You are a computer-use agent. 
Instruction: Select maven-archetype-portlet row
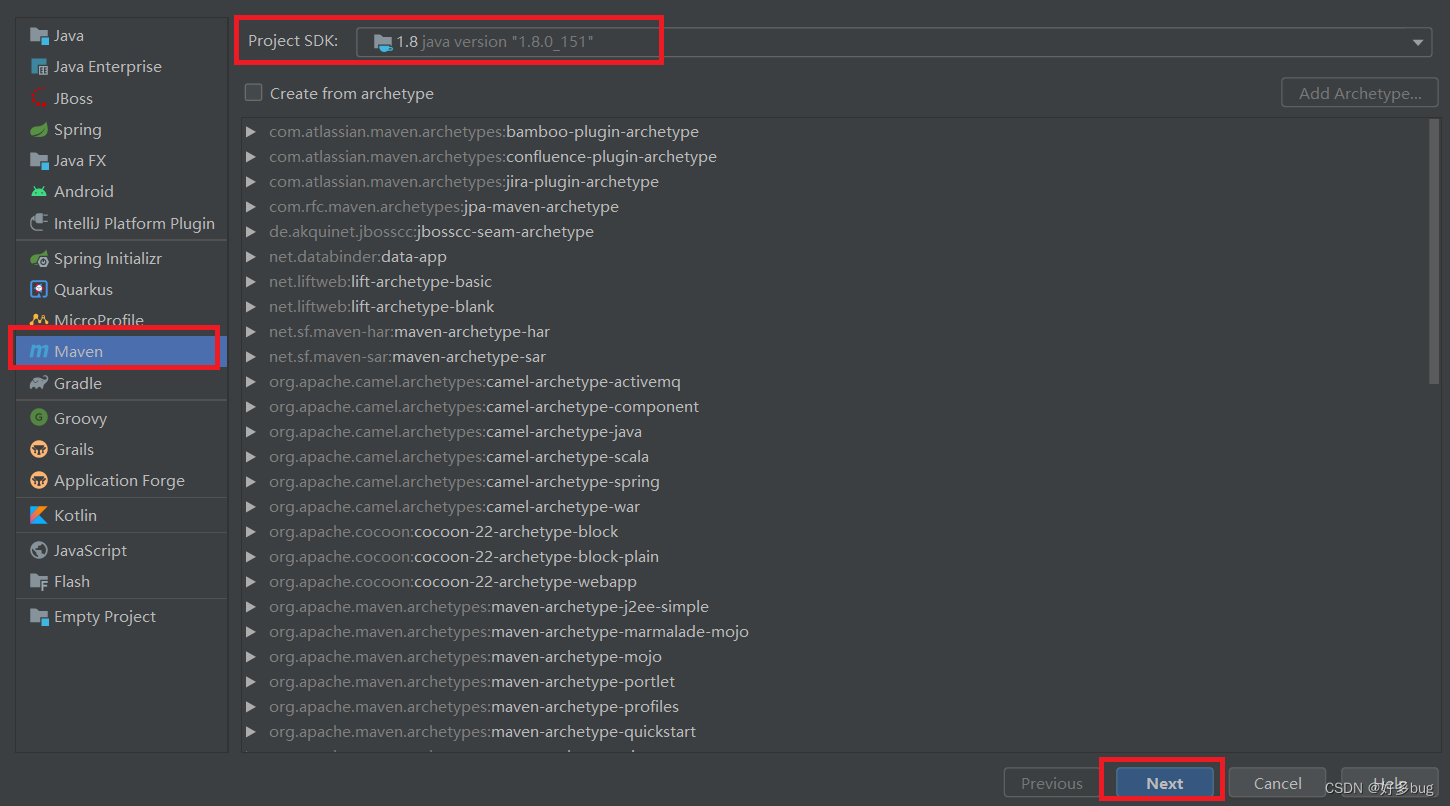tap(835, 682)
